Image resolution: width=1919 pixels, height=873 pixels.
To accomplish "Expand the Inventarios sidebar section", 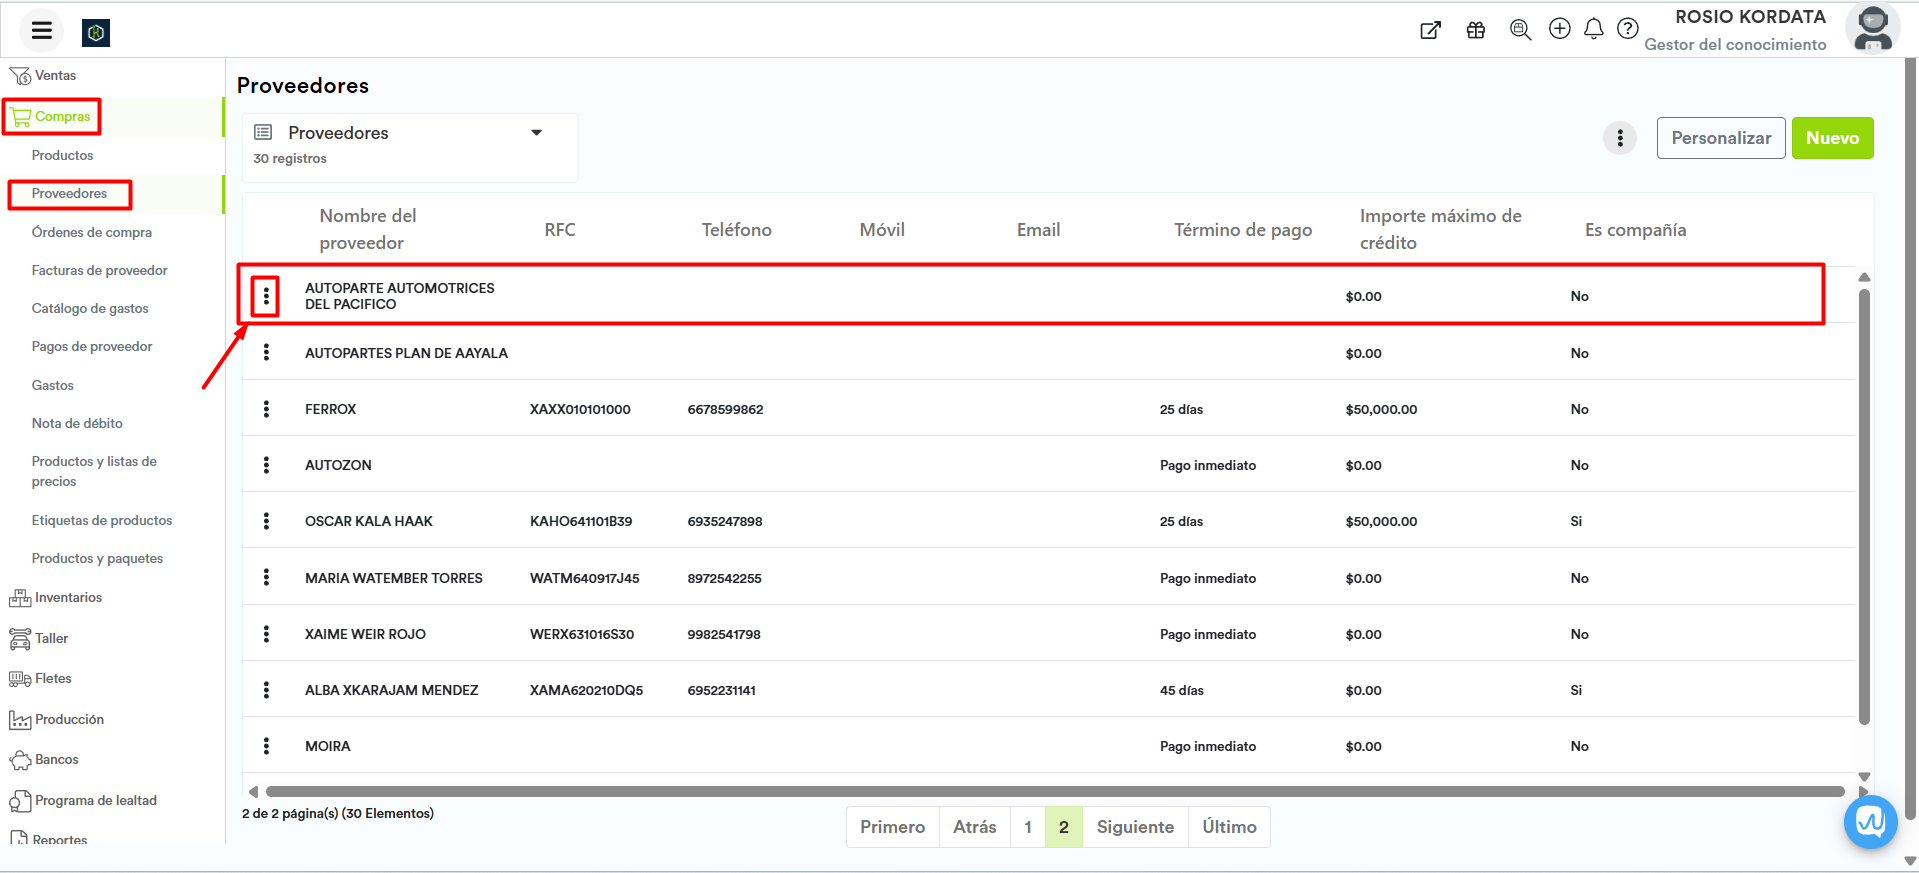I will click(x=68, y=598).
